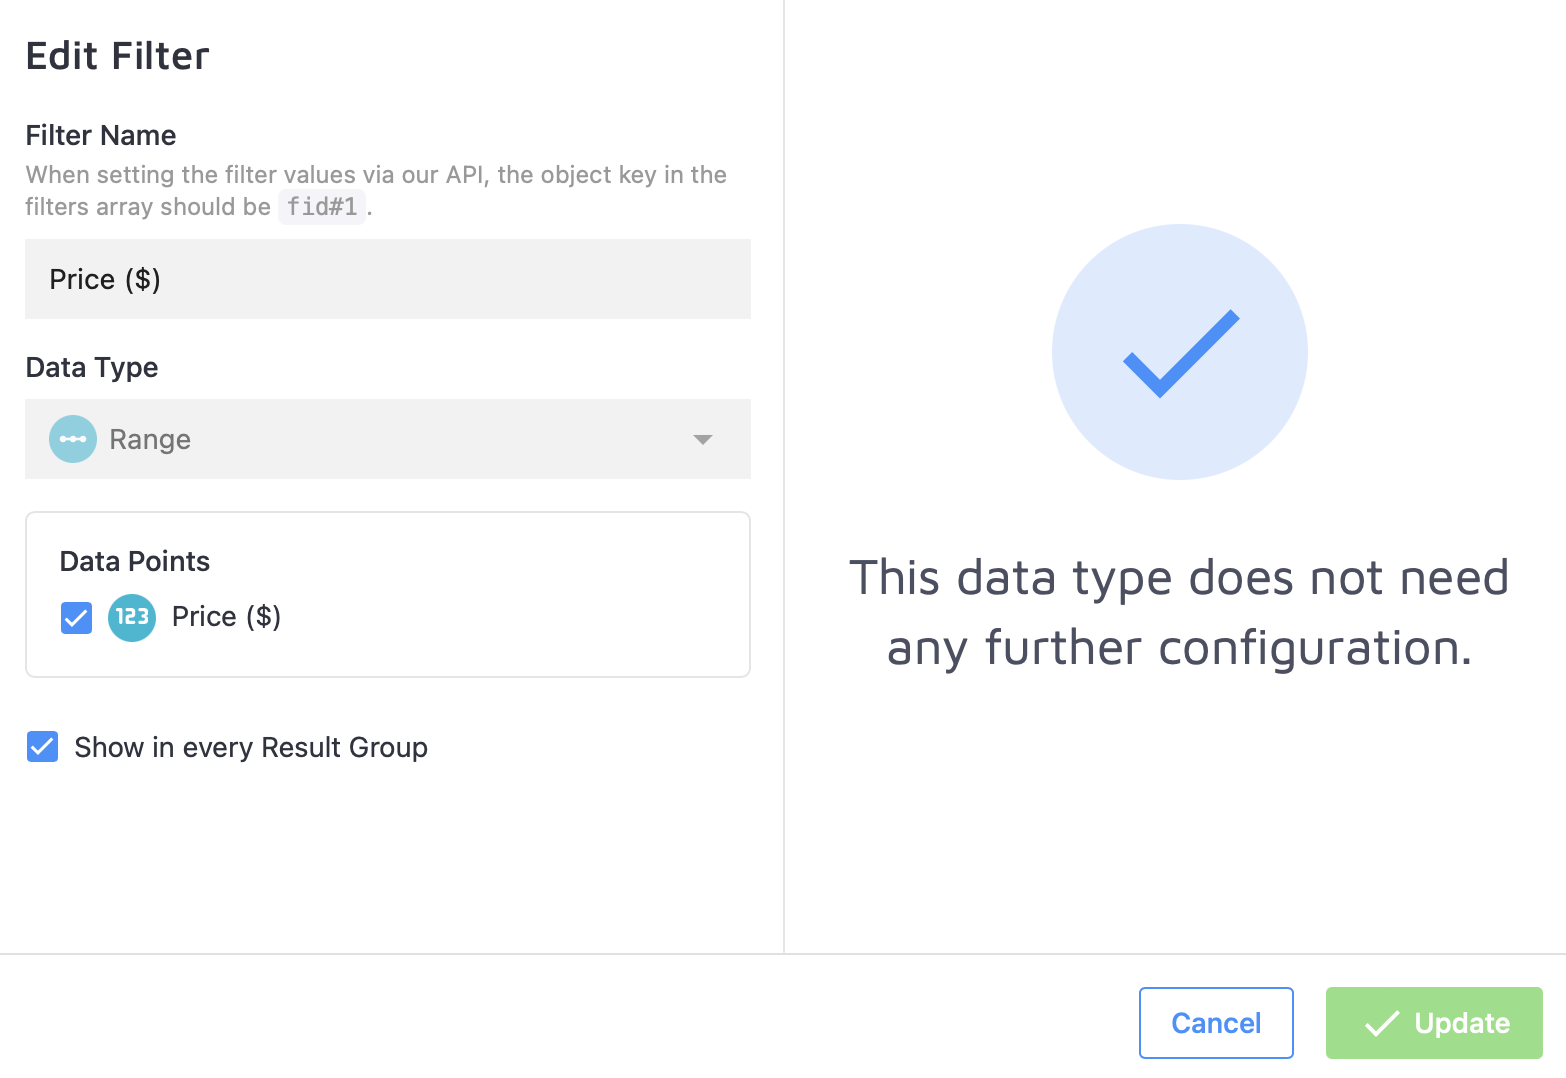
Task: Uncheck the Price ($) data point checkbox
Action: coord(76,618)
